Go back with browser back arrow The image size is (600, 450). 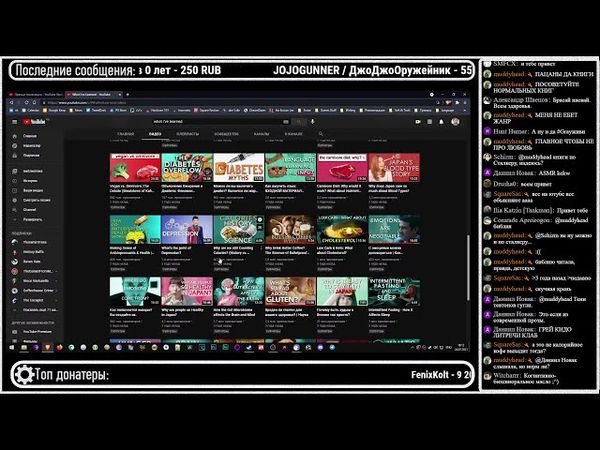(12, 103)
